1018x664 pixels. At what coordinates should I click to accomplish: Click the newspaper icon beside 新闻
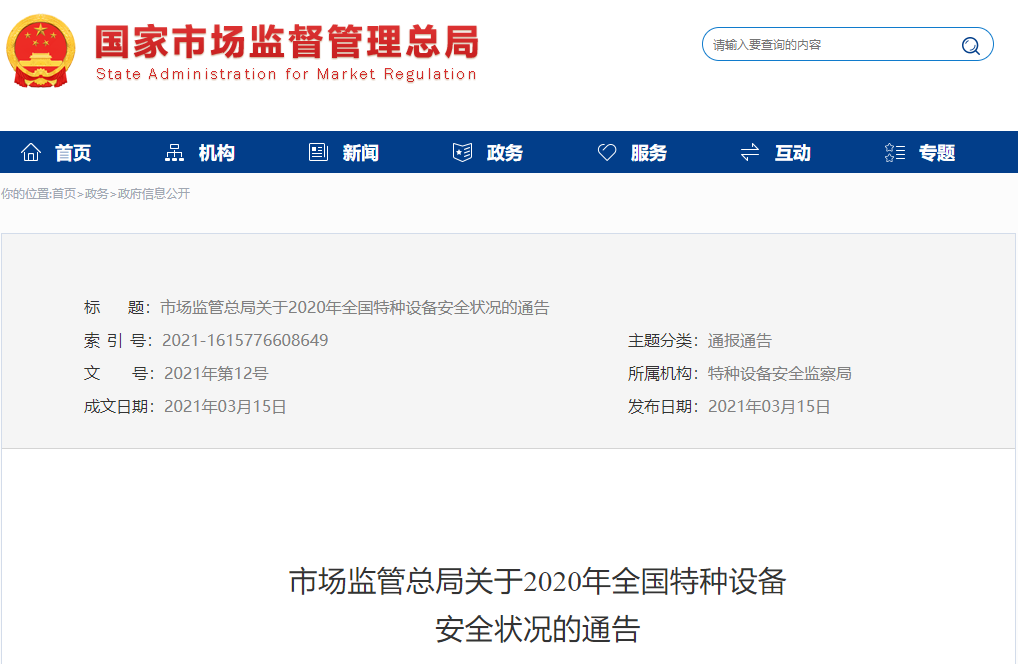click(x=318, y=153)
